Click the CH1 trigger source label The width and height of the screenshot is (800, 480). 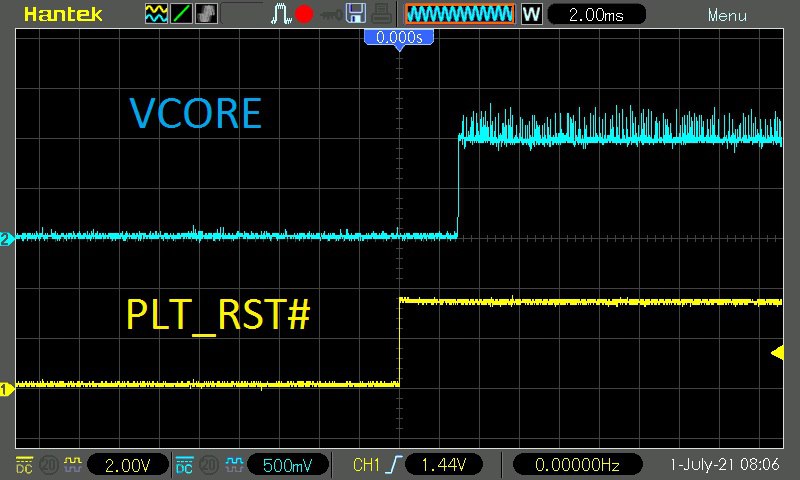366,465
